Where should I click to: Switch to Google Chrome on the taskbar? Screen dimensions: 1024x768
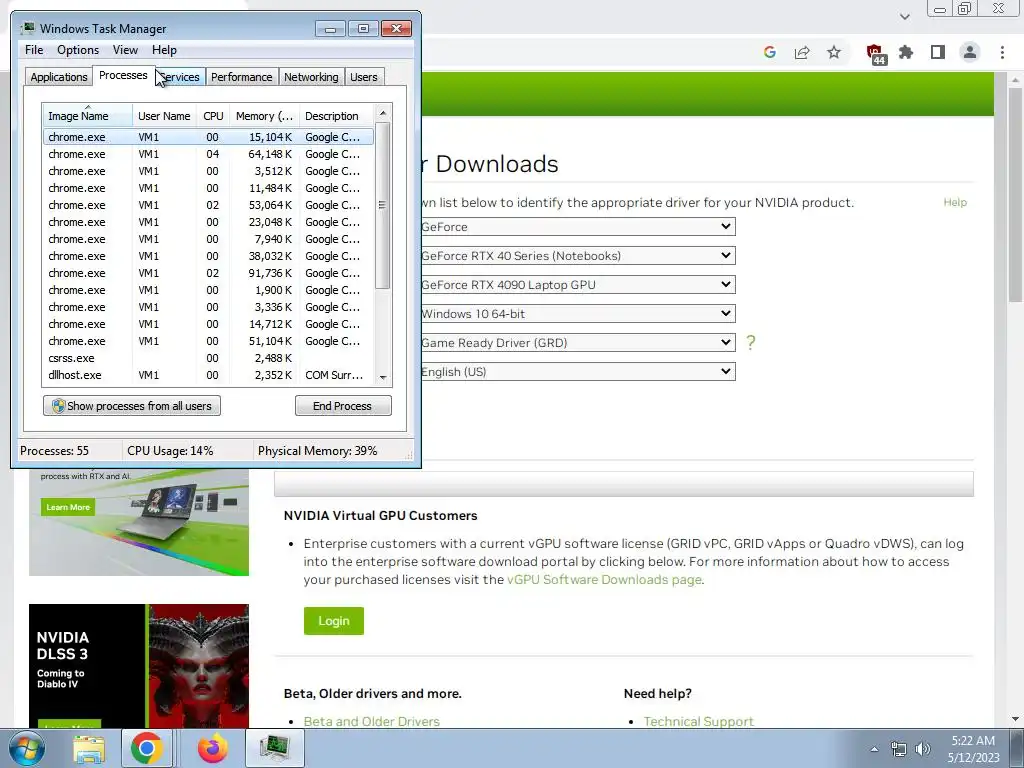(146, 749)
